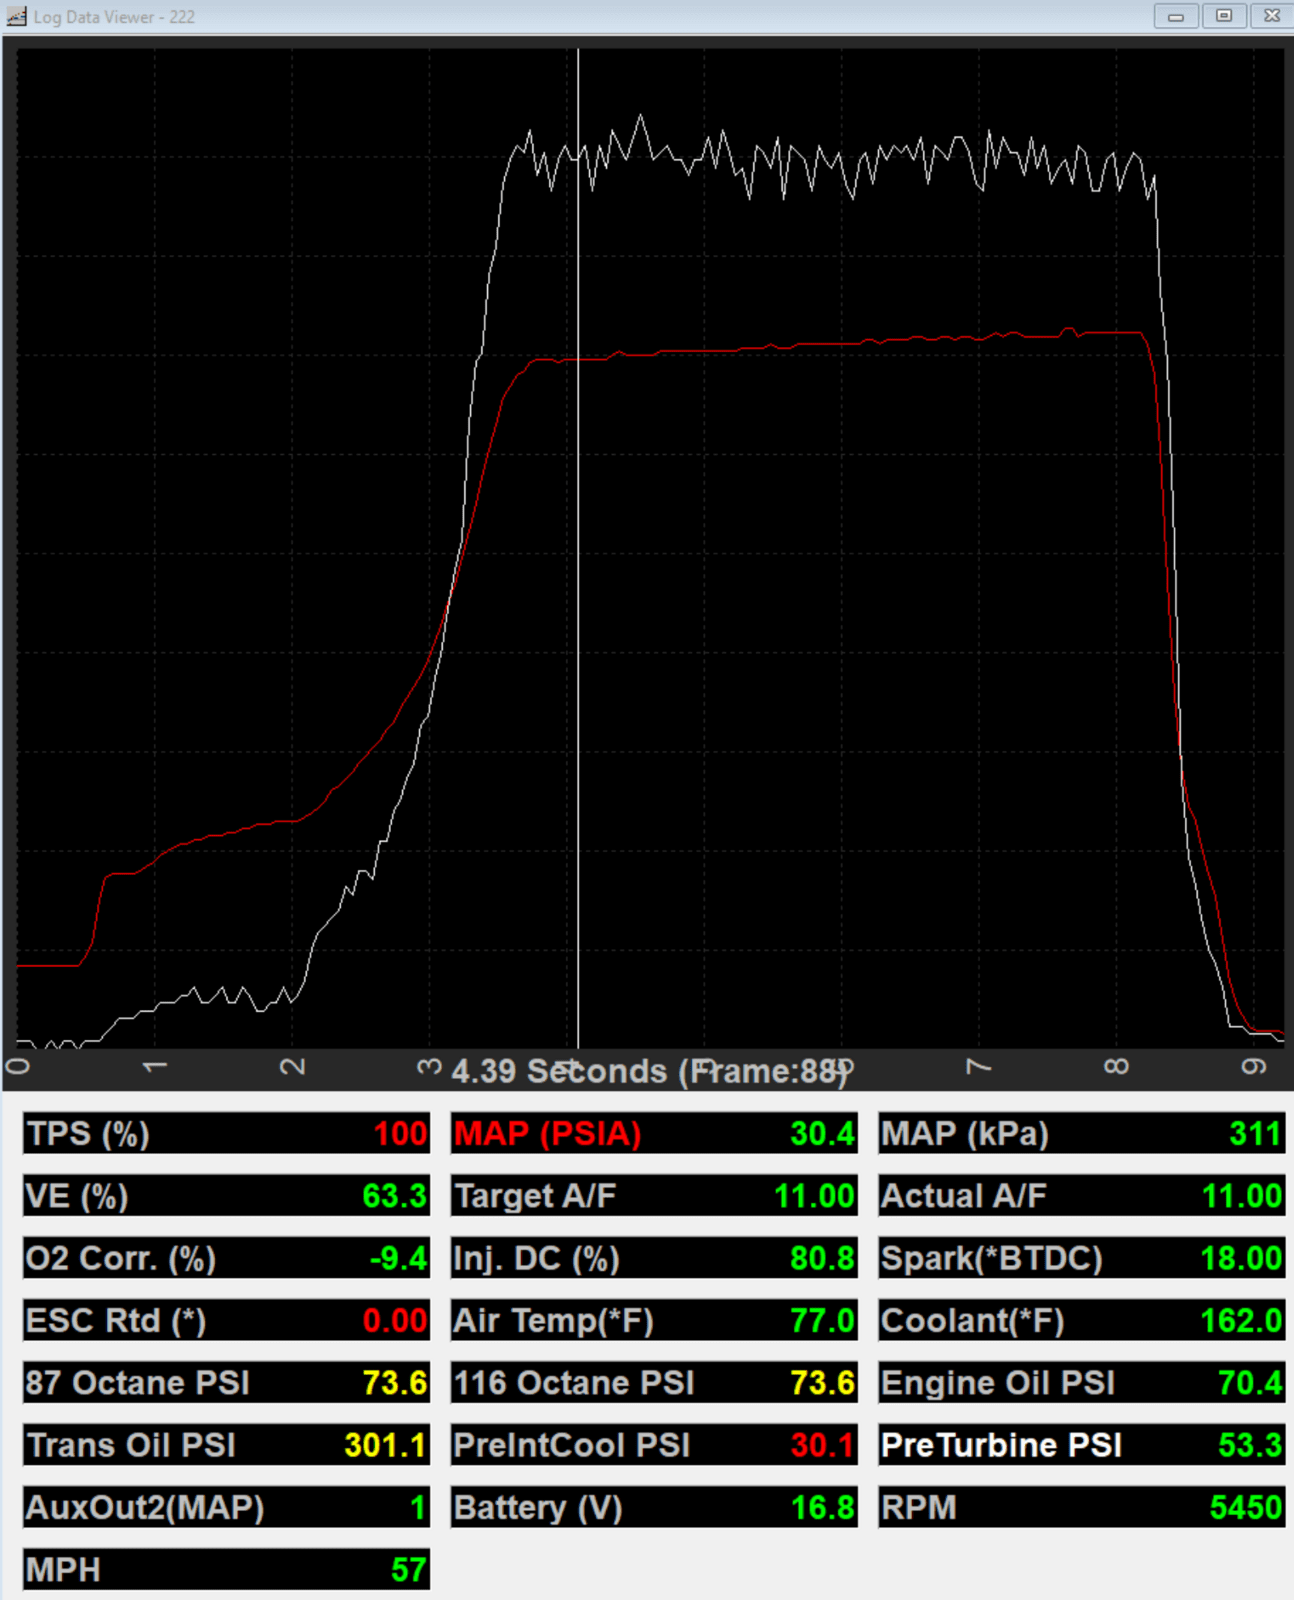Screen dimensions: 1294x1600
Task: Click time axis label 7
Action: (978, 1067)
